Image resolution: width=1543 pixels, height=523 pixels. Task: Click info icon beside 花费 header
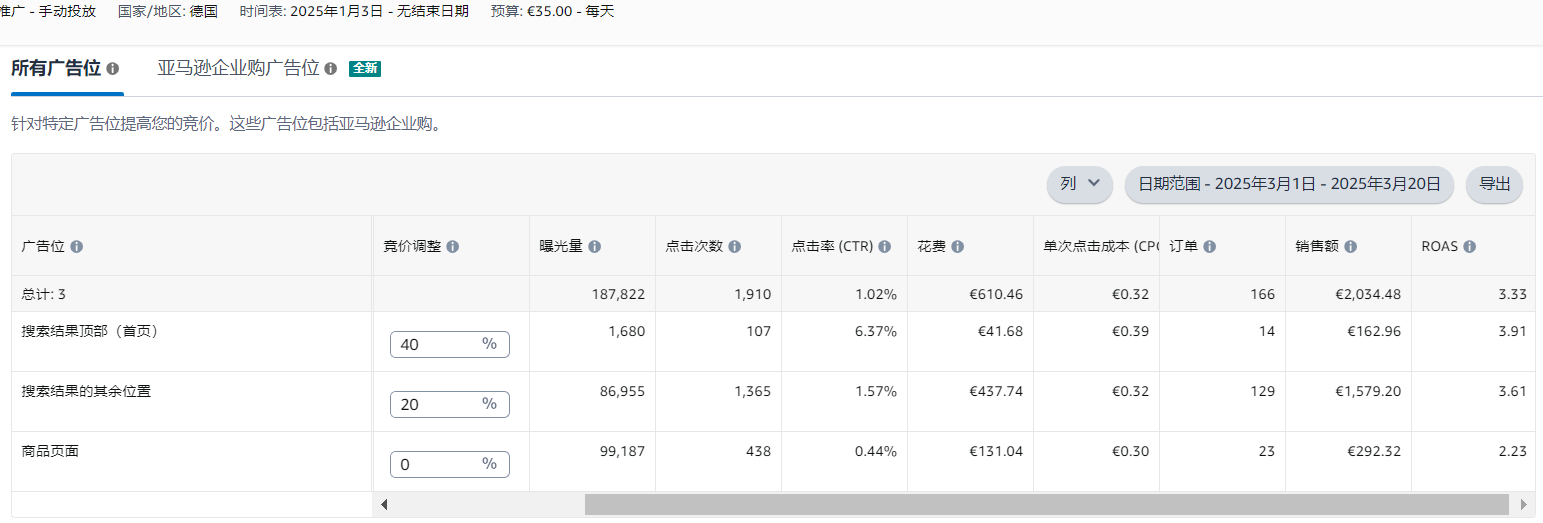point(957,246)
